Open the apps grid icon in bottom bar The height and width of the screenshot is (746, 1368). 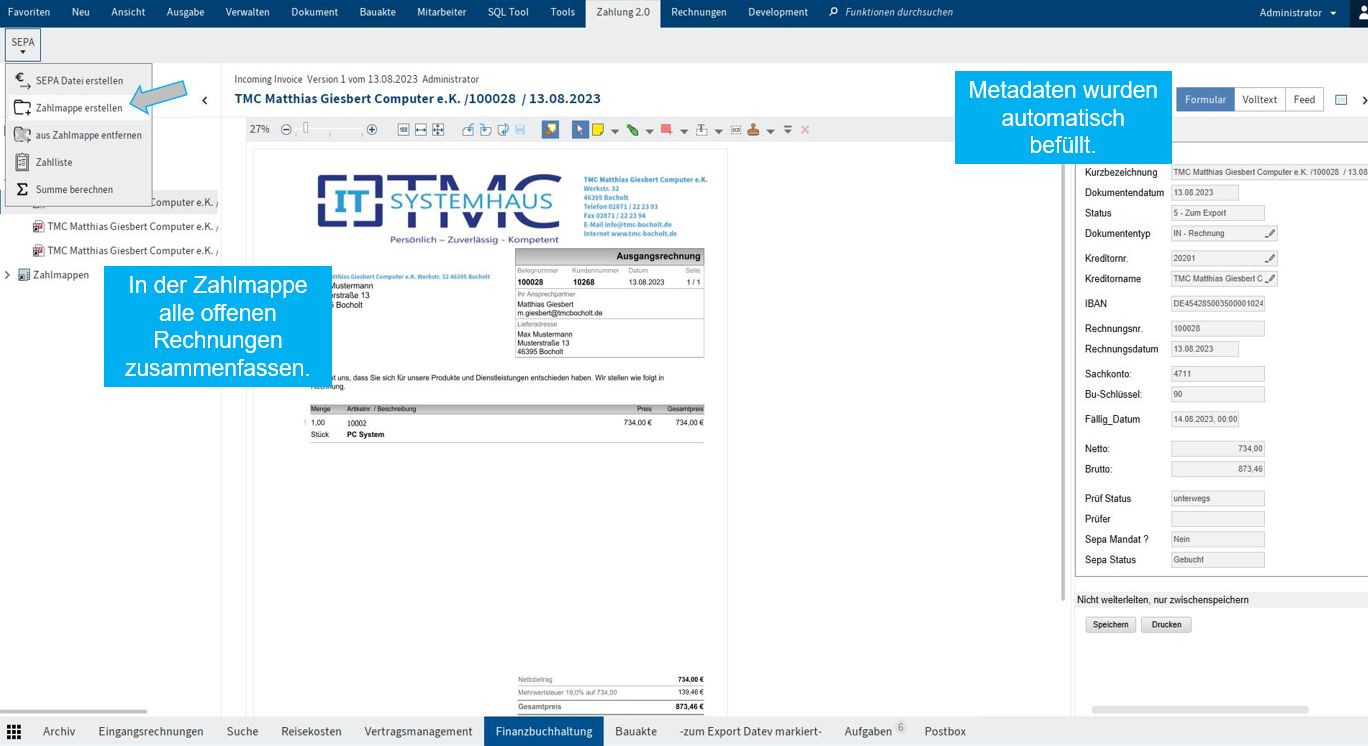click(x=14, y=731)
